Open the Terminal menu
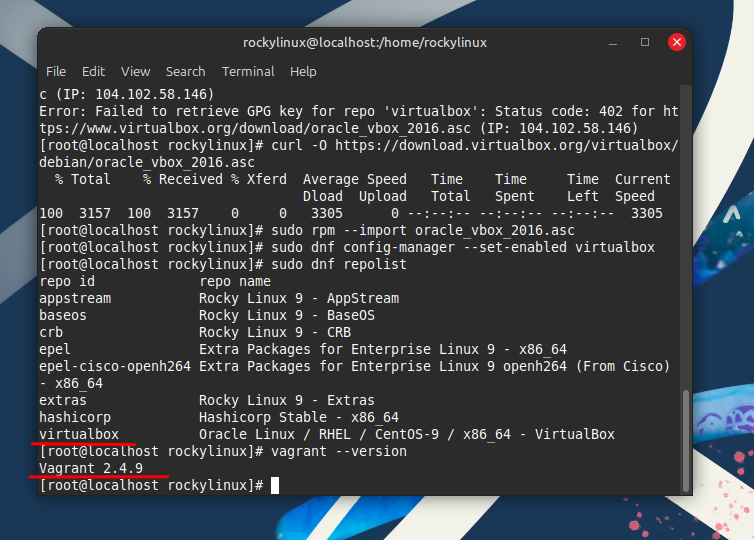This screenshot has width=754, height=540. (x=248, y=72)
